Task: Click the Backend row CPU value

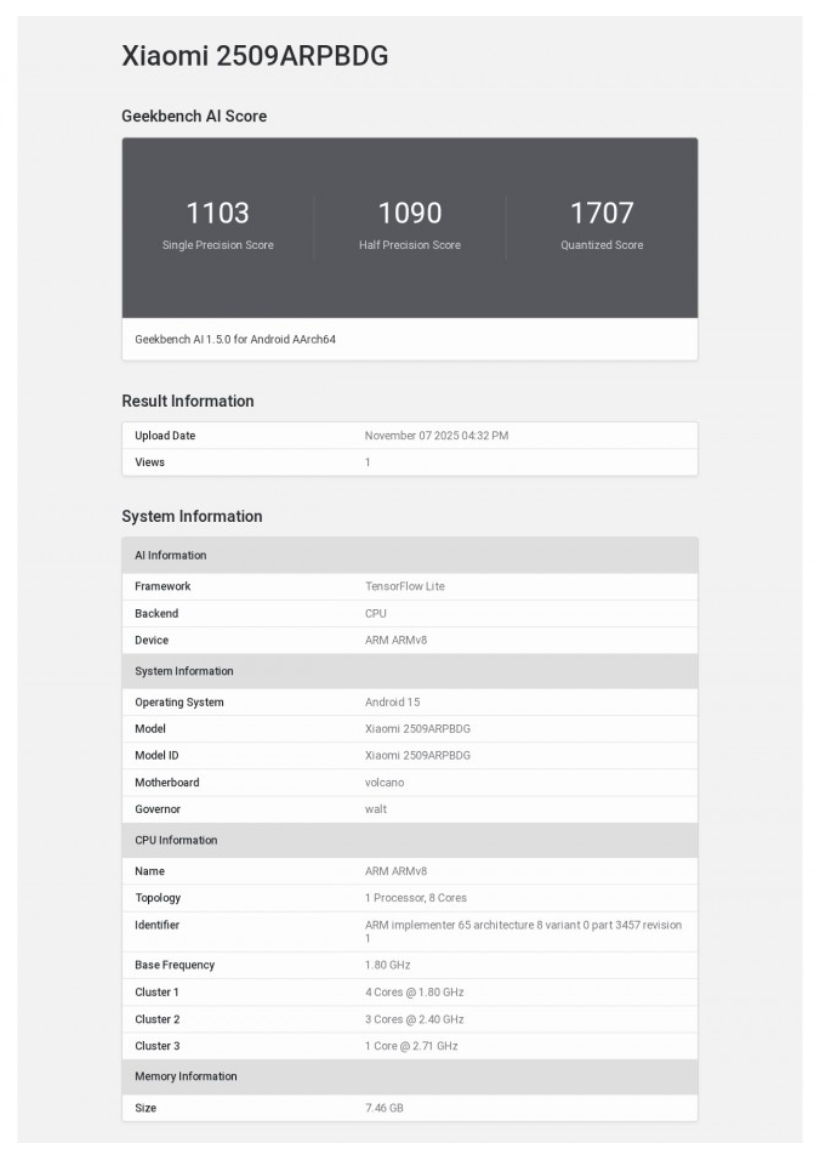Action: (376, 613)
